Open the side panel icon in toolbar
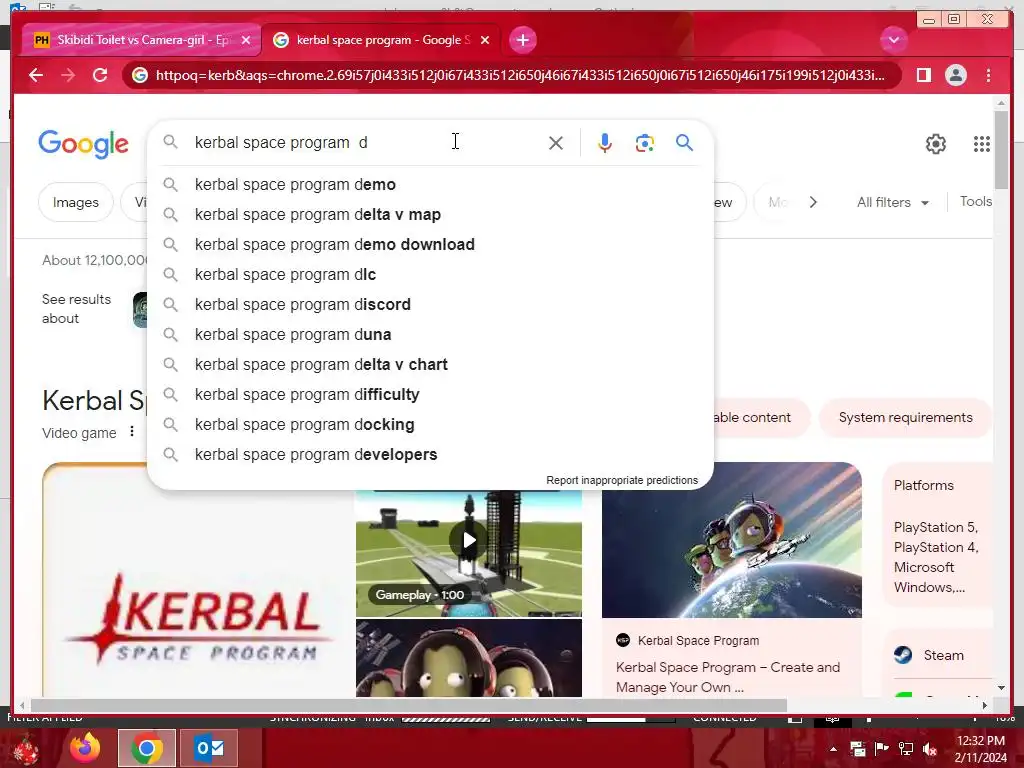The height and width of the screenshot is (768, 1024). [923, 75]
